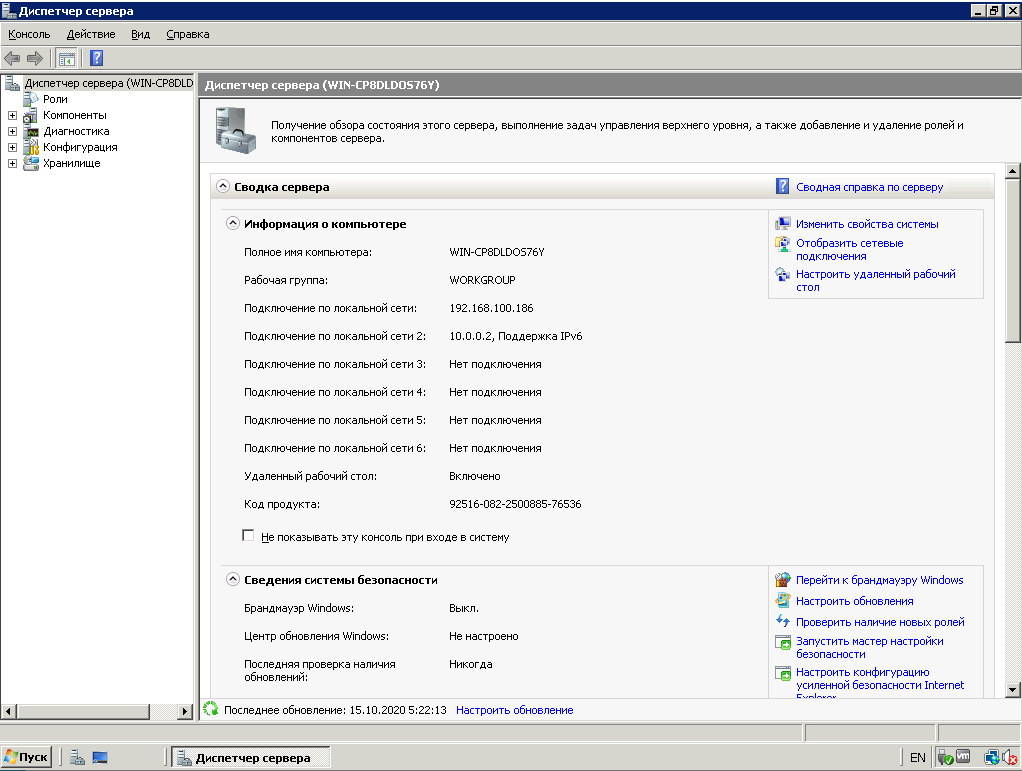This screenshot has height=771, width=1022.
Task: Click the server root node icon in tree
Action: (12, 83)
